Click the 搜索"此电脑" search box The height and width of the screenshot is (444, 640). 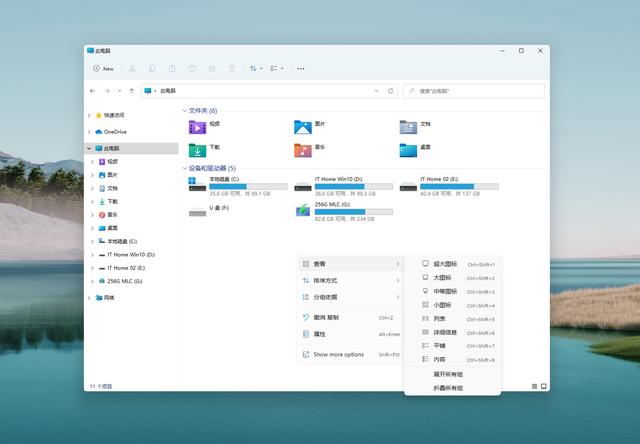[x=473, y=91]
